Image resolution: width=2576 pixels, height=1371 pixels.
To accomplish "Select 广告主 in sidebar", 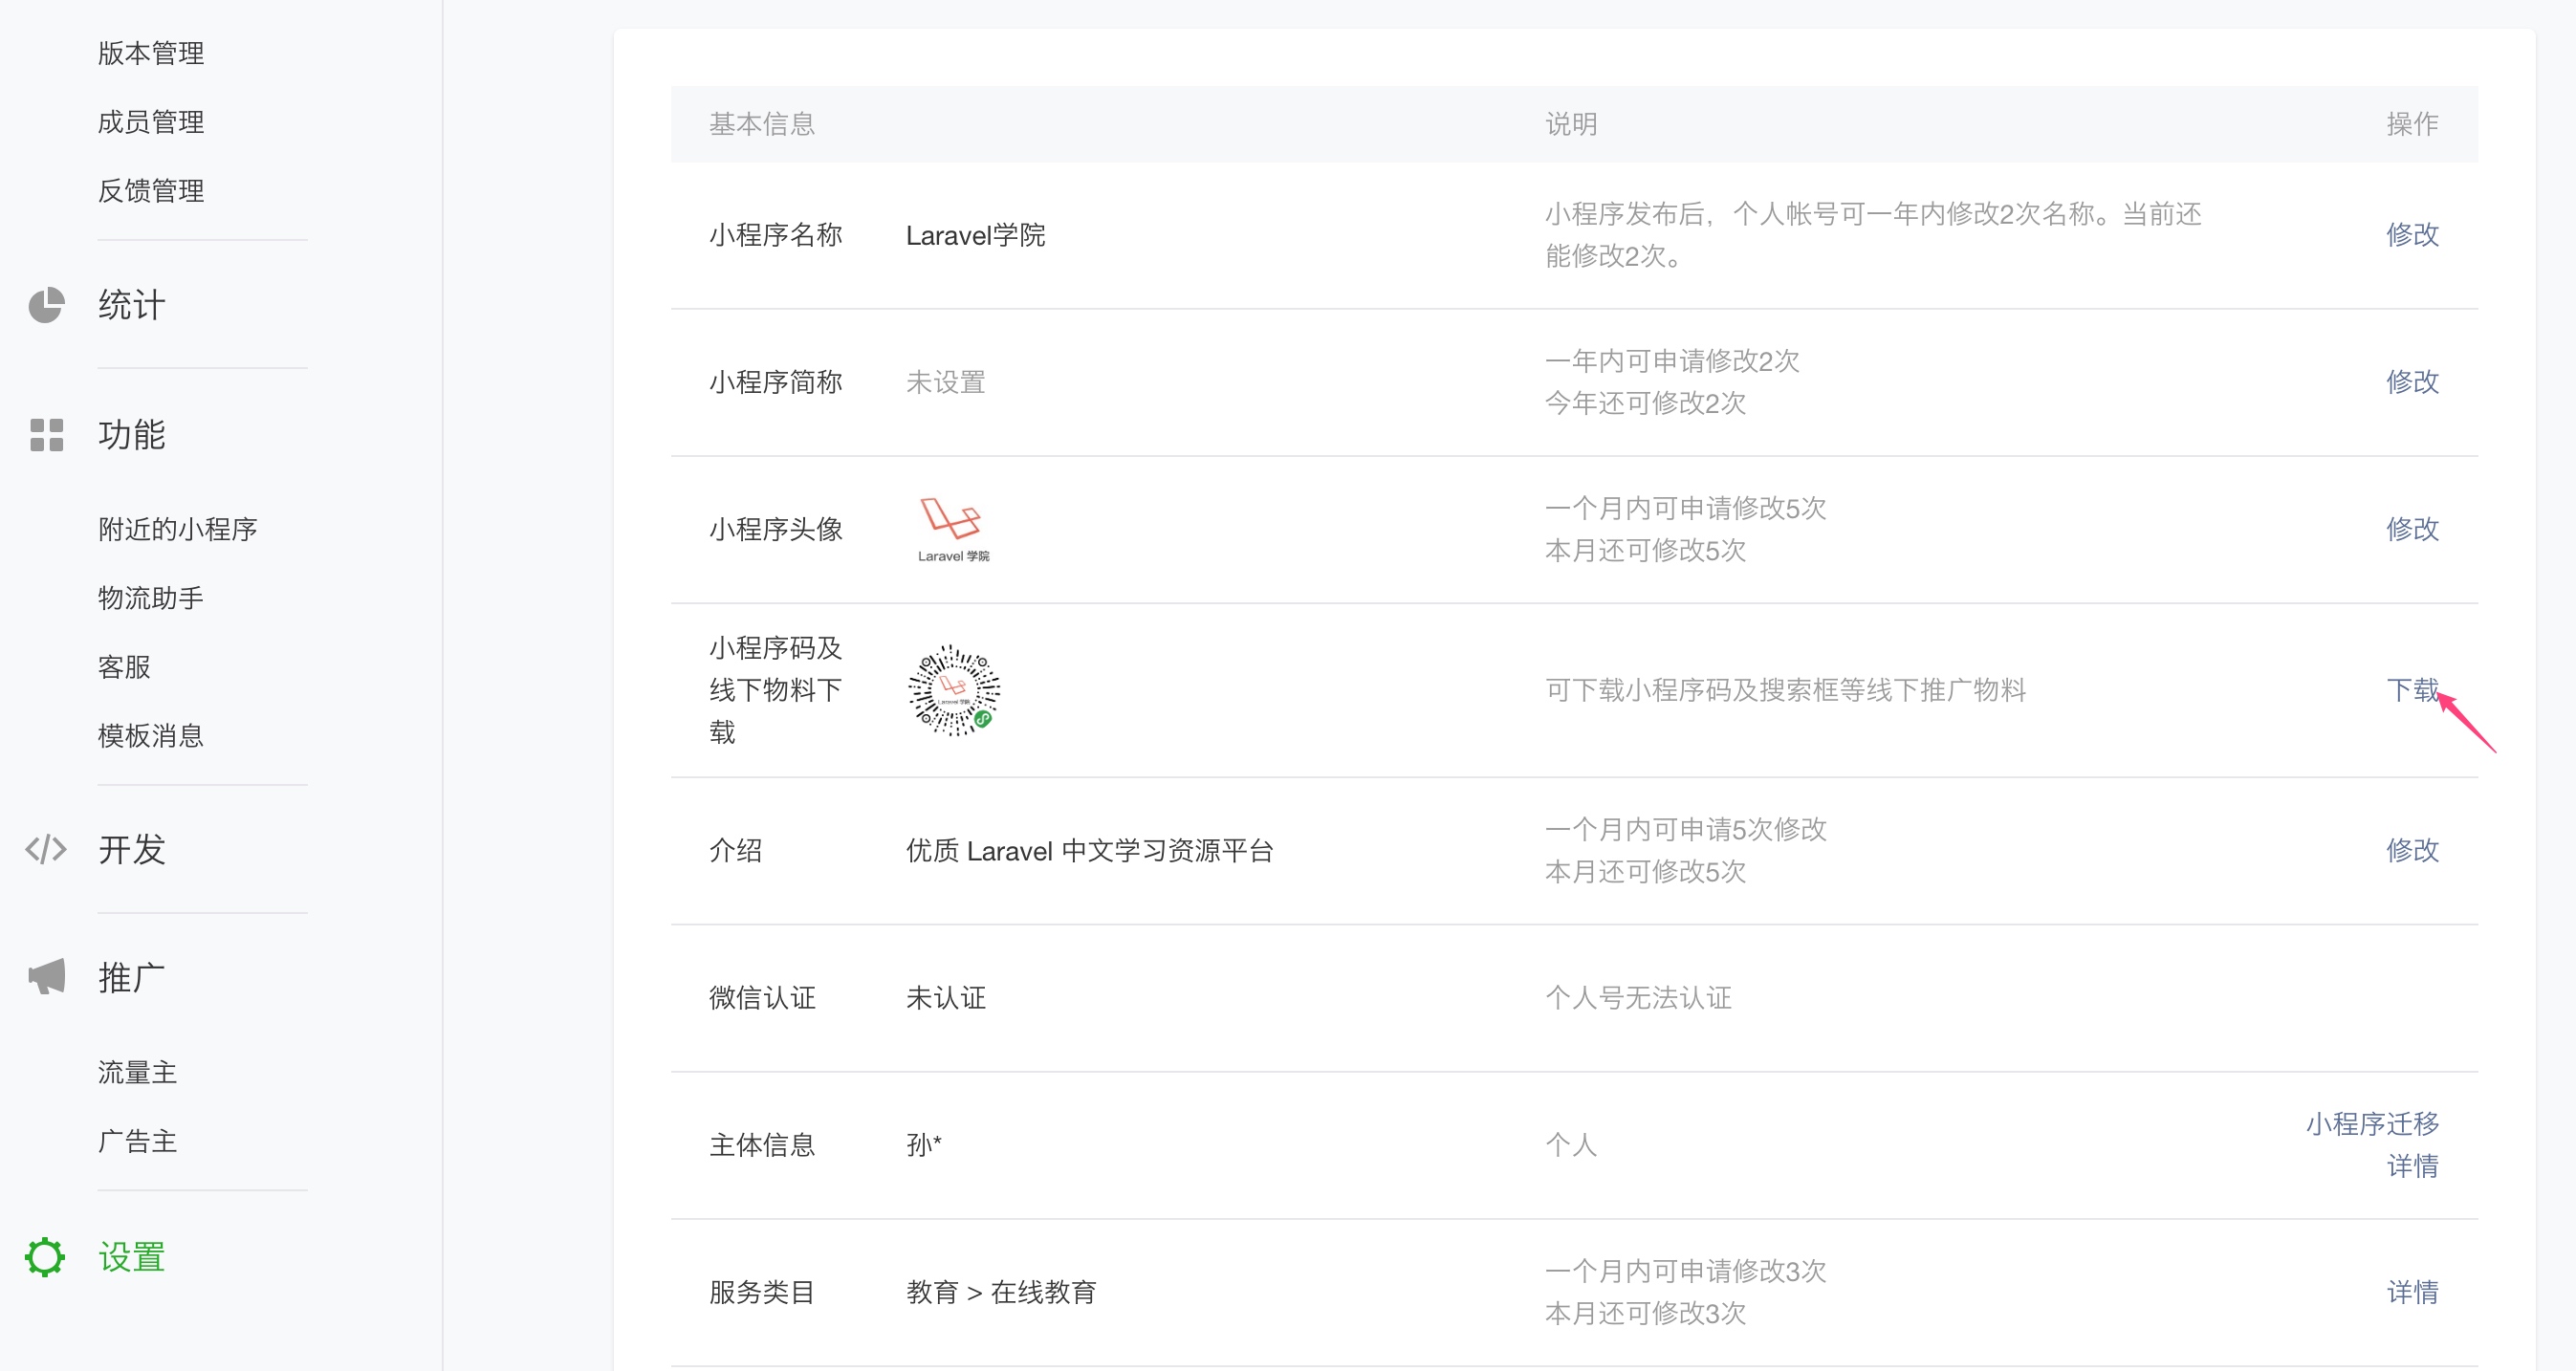I will [138, 1141].
